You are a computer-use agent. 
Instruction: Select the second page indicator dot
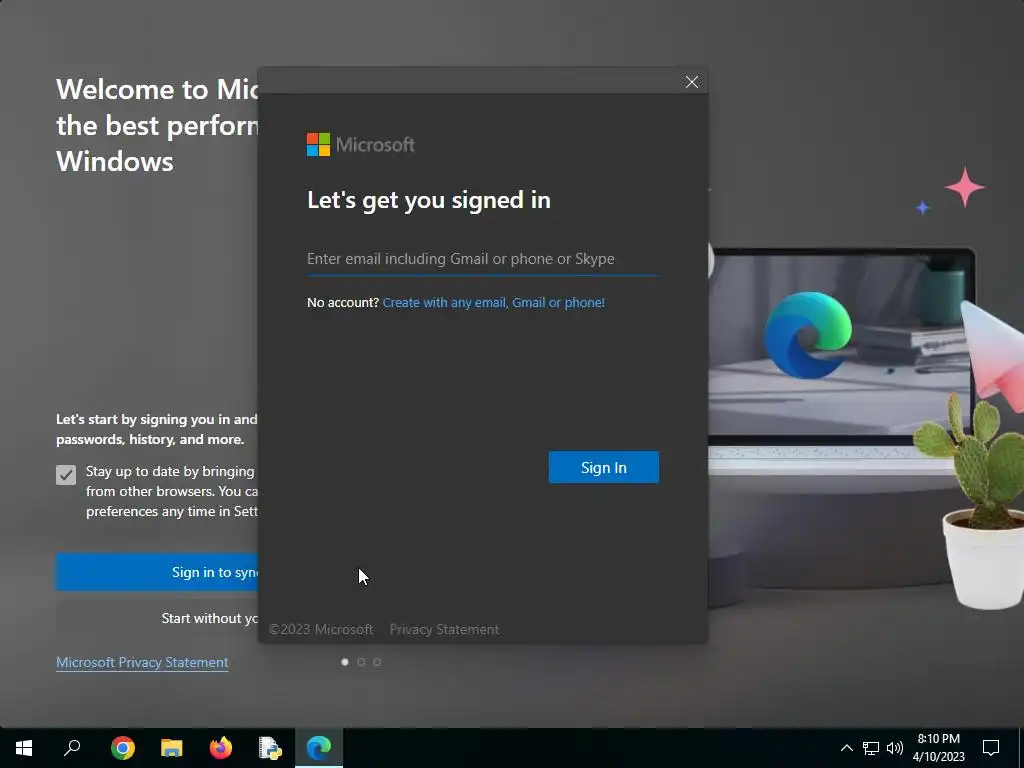(x=361, y=662)
